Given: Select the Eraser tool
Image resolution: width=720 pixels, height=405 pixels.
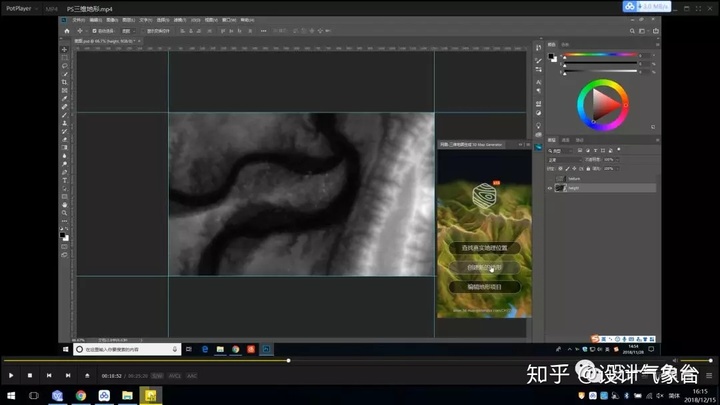Looking at the screenshot, I should (64, 140).
